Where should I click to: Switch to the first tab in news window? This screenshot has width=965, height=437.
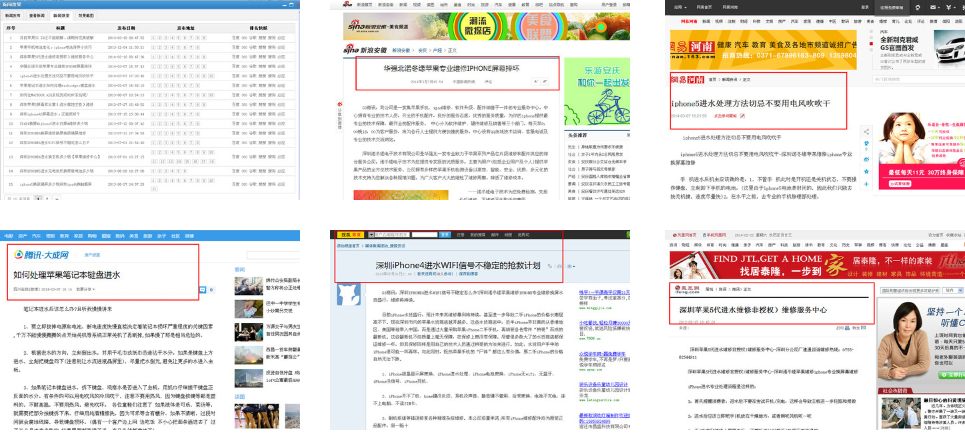13,15
